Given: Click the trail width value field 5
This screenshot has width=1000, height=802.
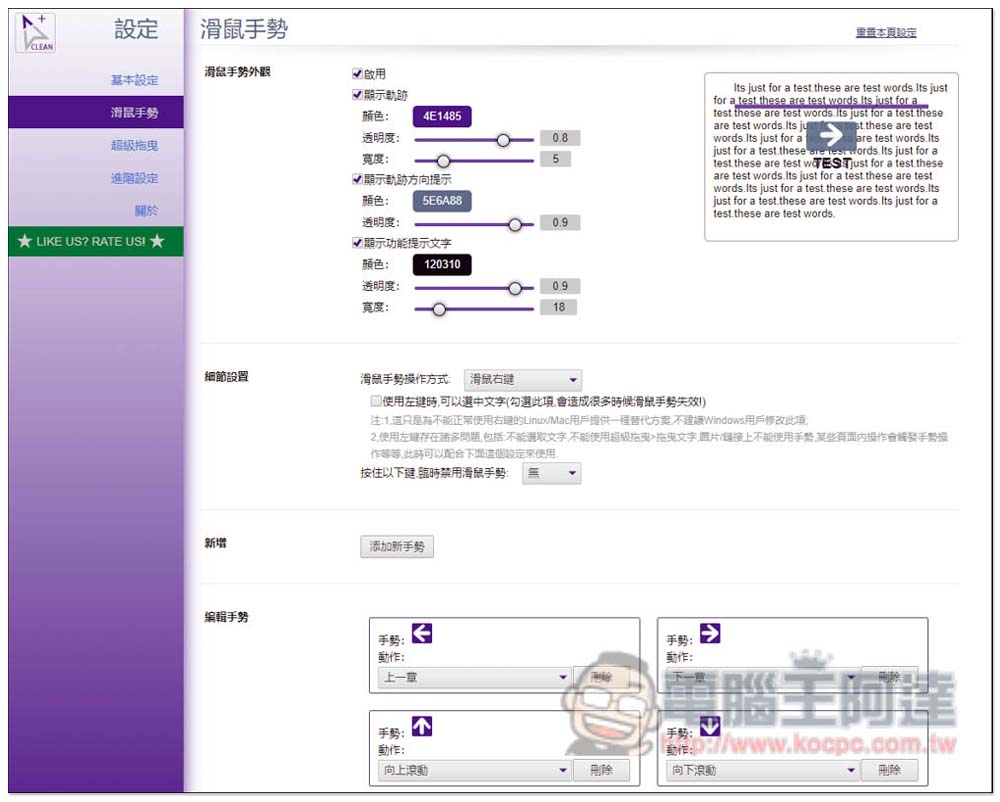Looking at the screenshot, I should point(555,159).
